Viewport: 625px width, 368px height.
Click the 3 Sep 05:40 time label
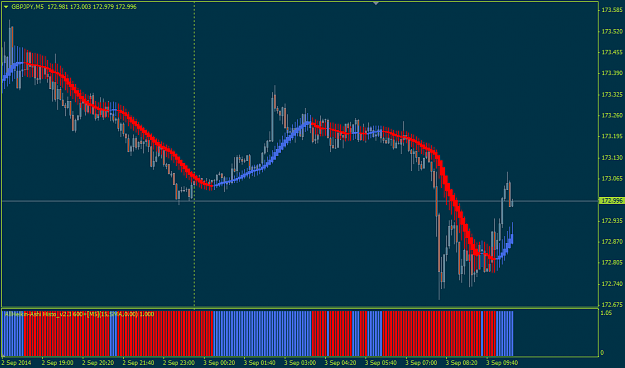click(381, 363)
